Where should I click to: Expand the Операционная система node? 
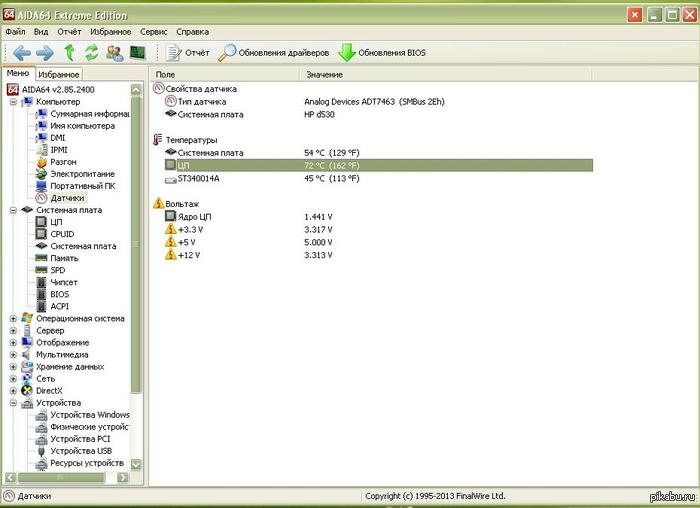[x=13, y=319]
